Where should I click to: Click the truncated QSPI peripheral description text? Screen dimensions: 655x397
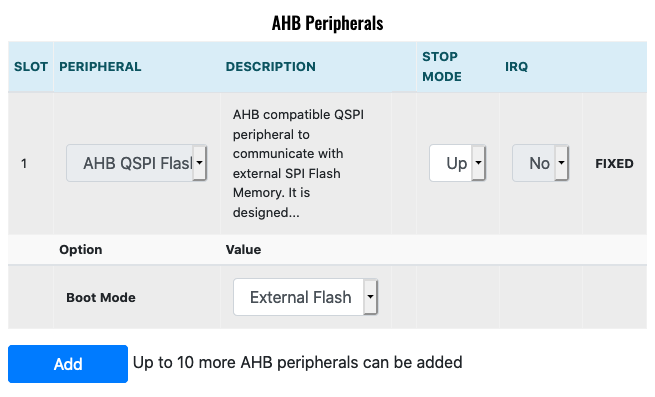[x=298, y=163]
